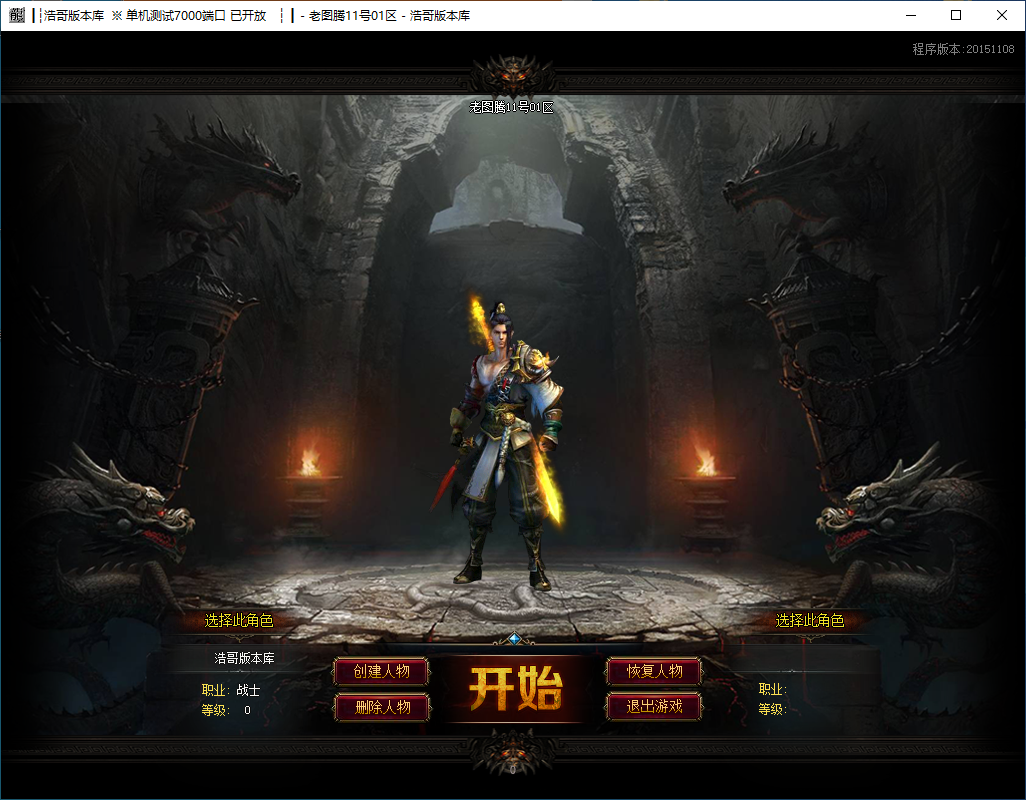Open 创建人物 to create a character
1026x800 pixels.
click(381, 671)
